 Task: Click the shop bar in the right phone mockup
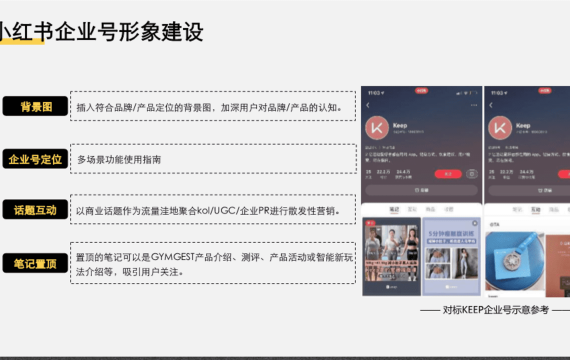coord(529,190)
